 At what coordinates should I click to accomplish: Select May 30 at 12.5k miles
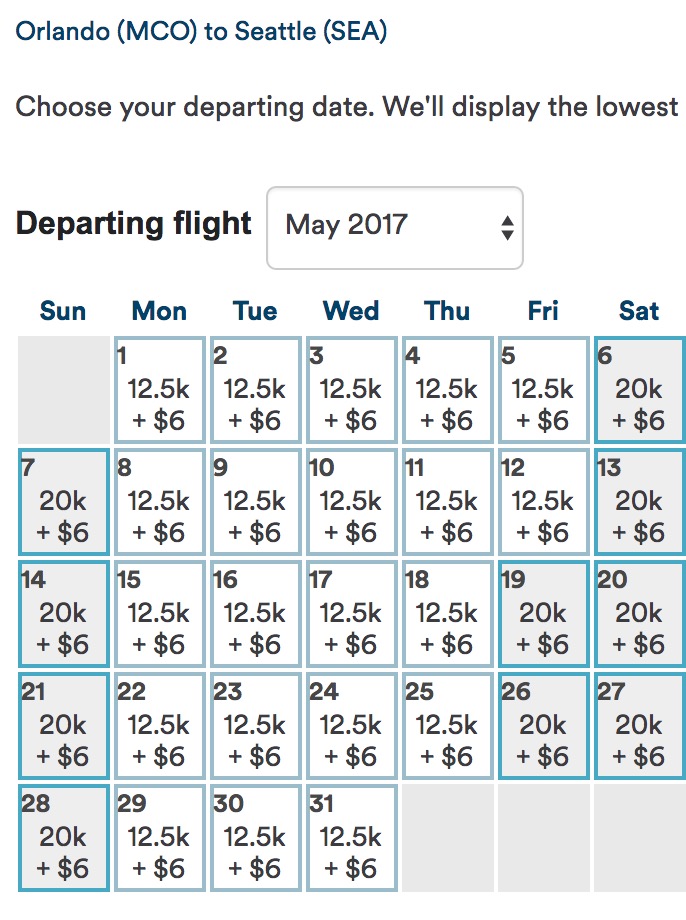tap(255, 838)
